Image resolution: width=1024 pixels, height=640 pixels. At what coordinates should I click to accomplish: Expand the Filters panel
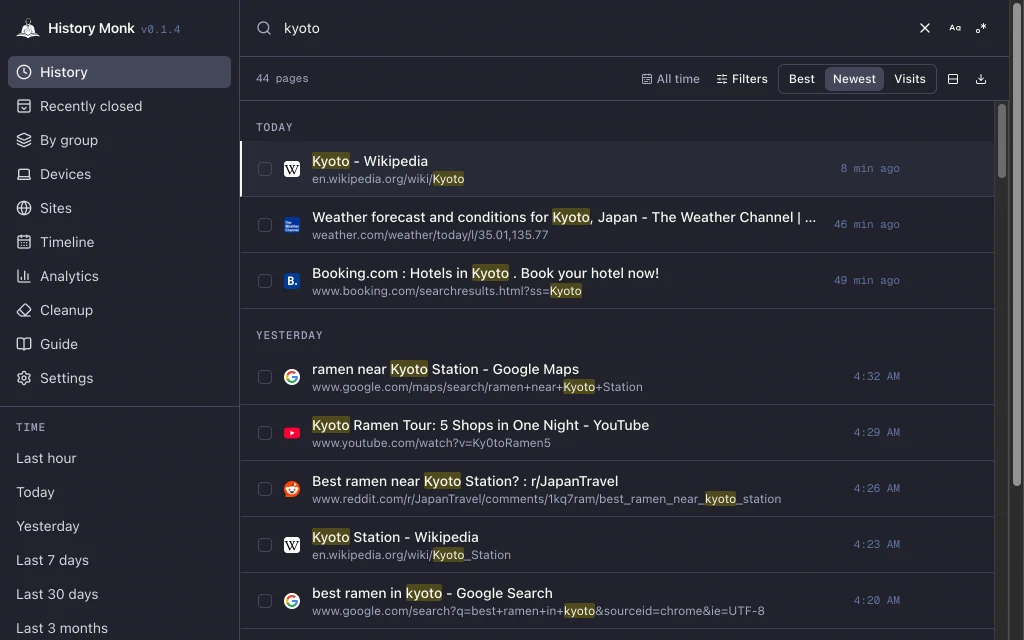coord(742,79)
